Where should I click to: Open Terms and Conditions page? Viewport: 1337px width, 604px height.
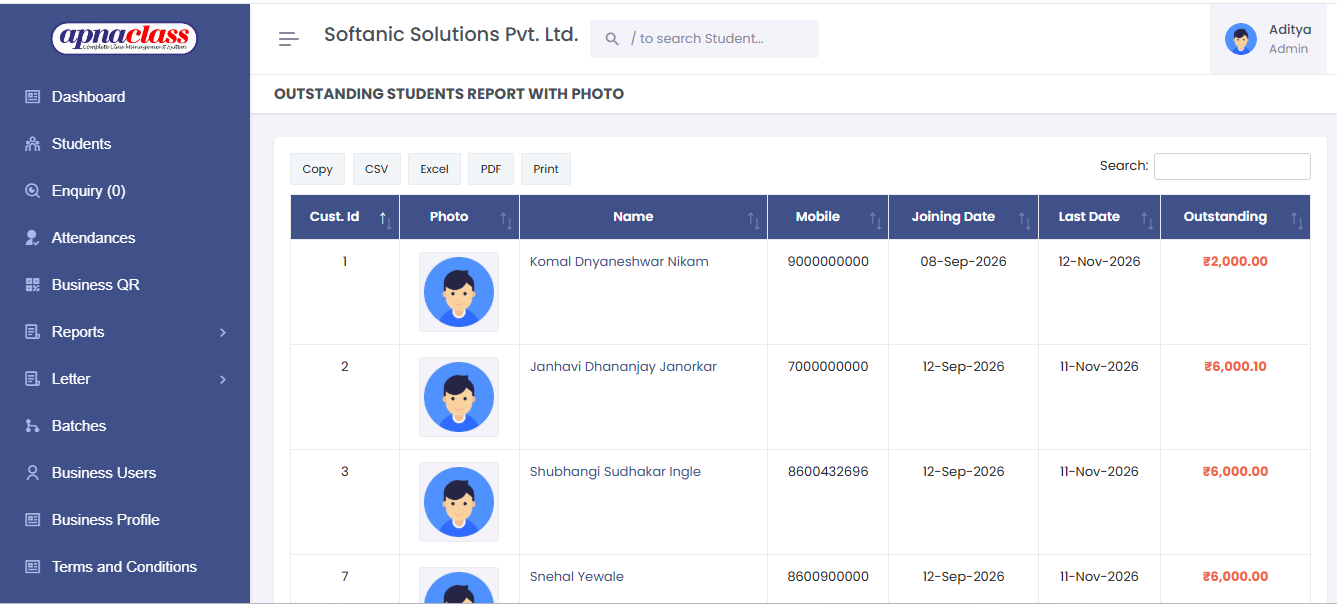coord(125,567)
